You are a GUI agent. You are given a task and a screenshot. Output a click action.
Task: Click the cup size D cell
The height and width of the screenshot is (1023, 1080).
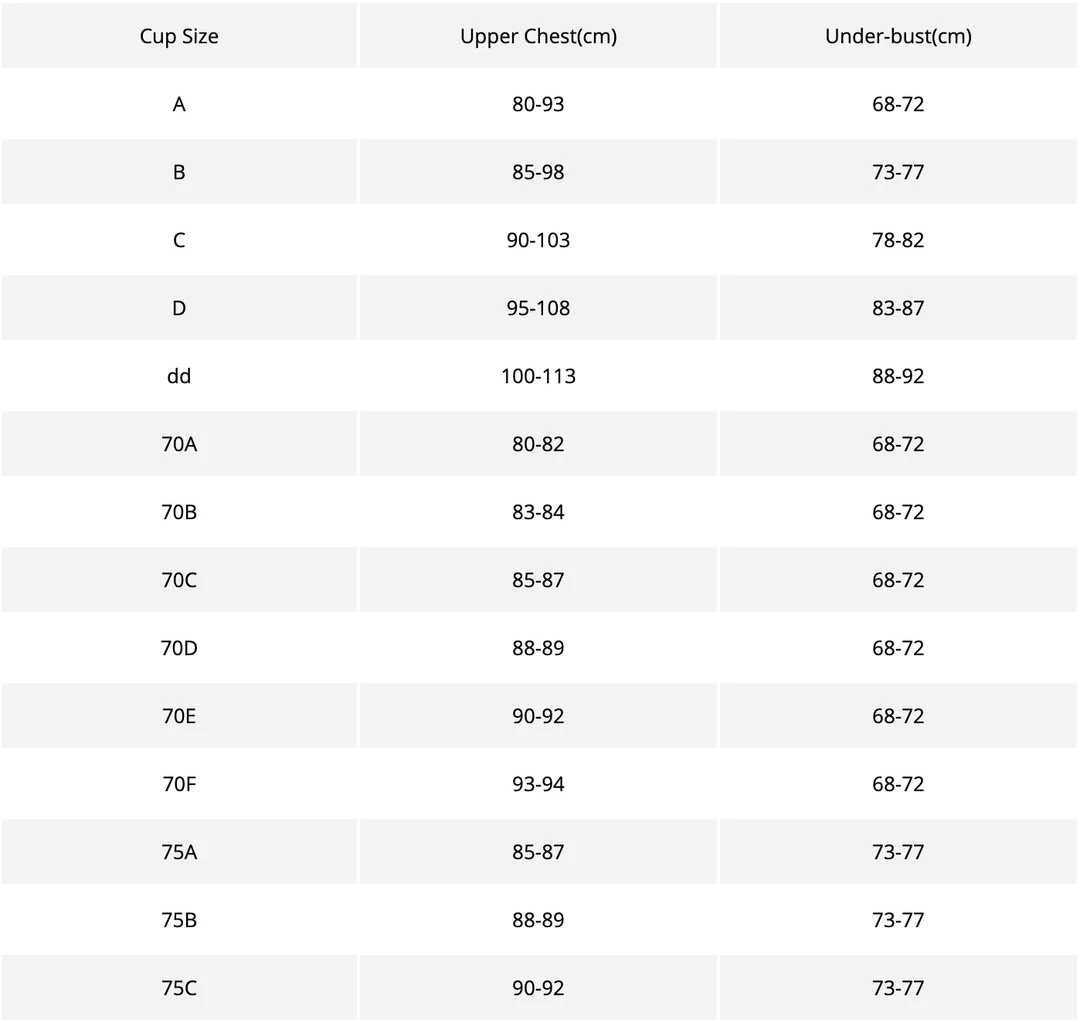pos(179,308)
